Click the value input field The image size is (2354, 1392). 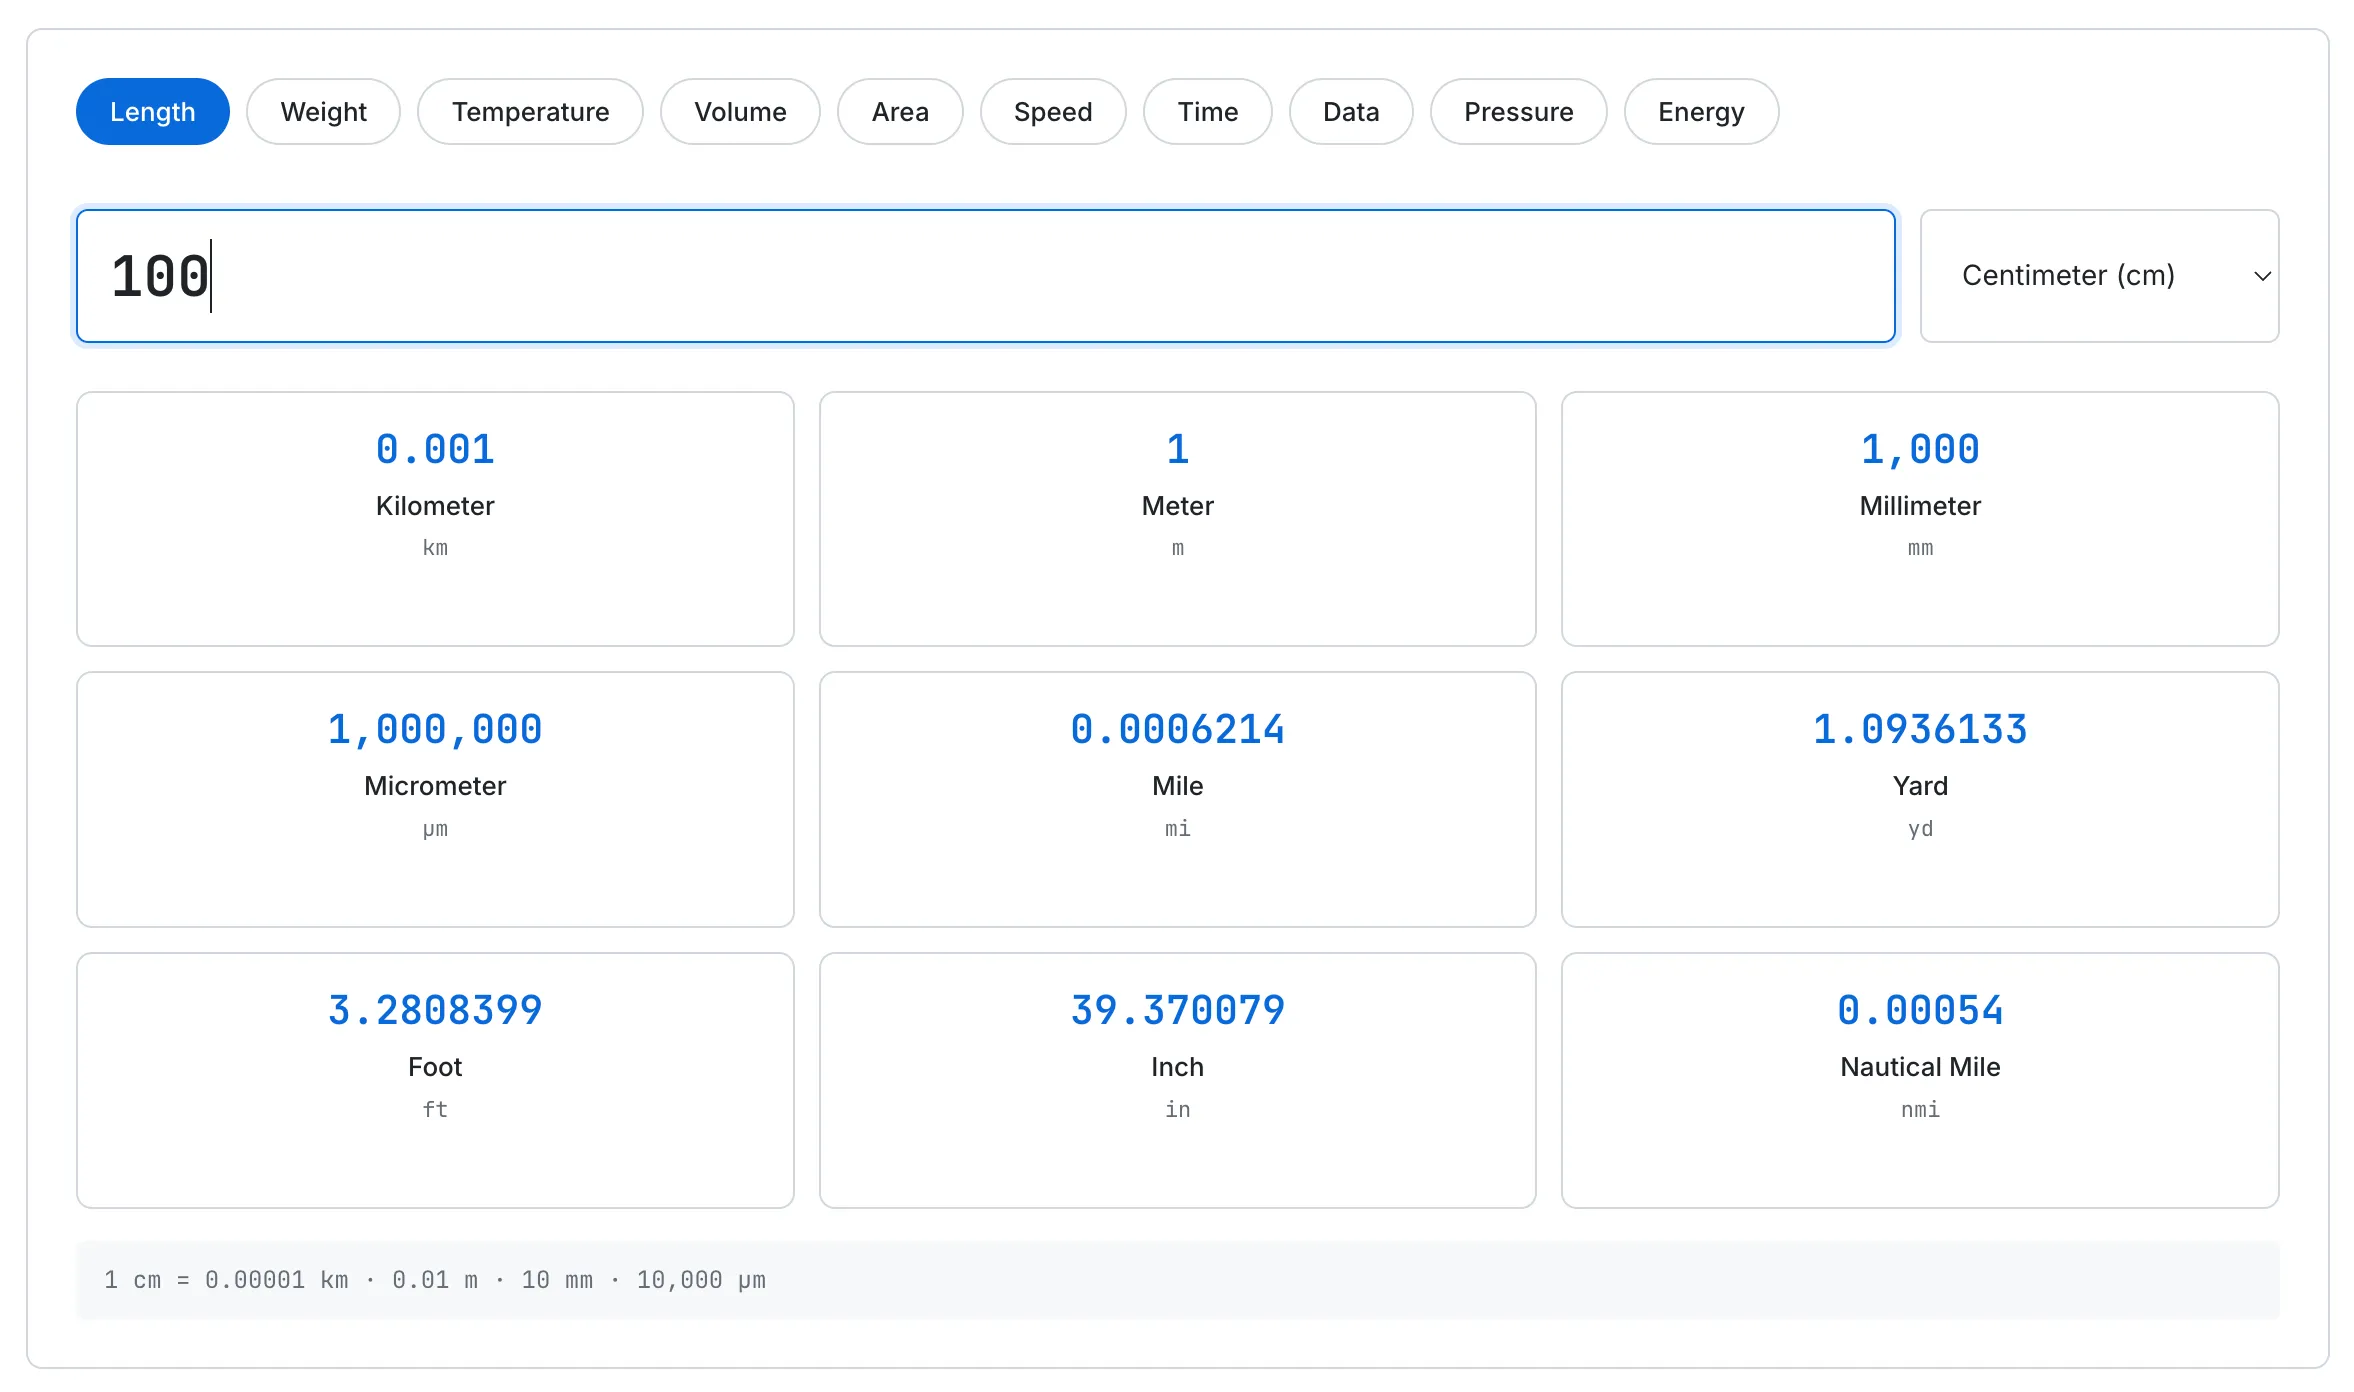pos(985,276)
